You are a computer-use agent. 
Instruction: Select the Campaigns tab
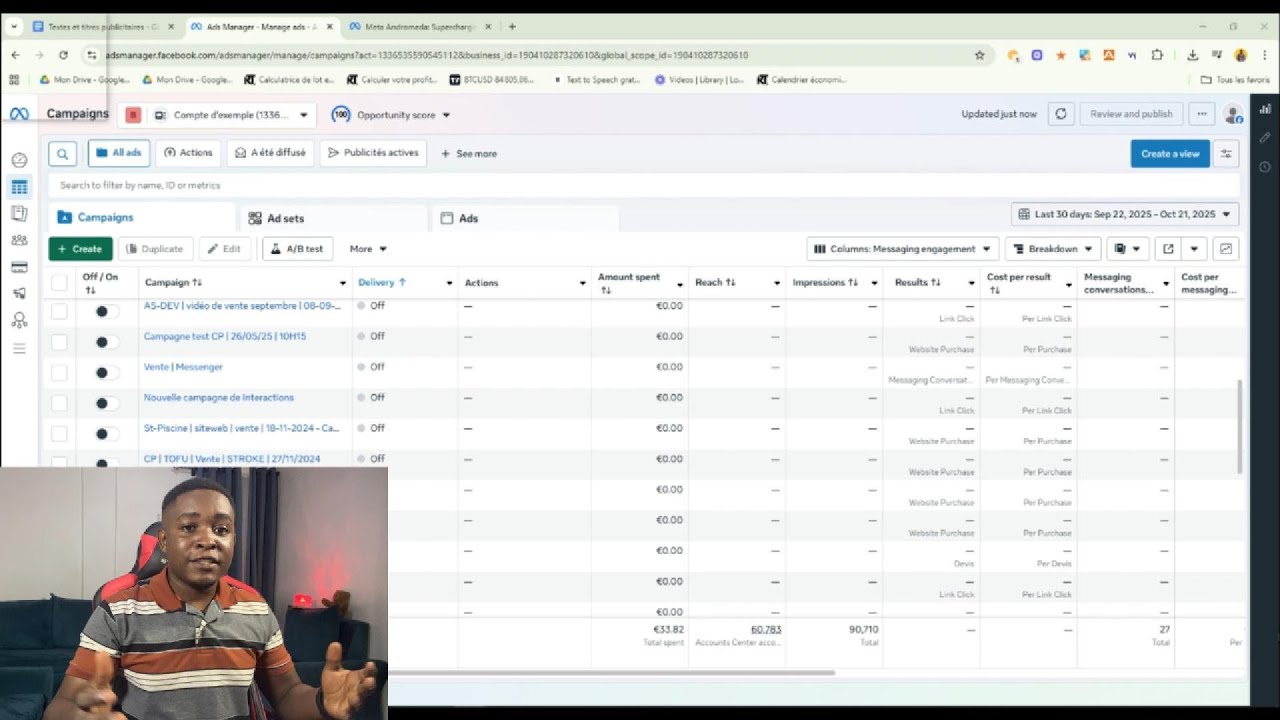[142, 217]
